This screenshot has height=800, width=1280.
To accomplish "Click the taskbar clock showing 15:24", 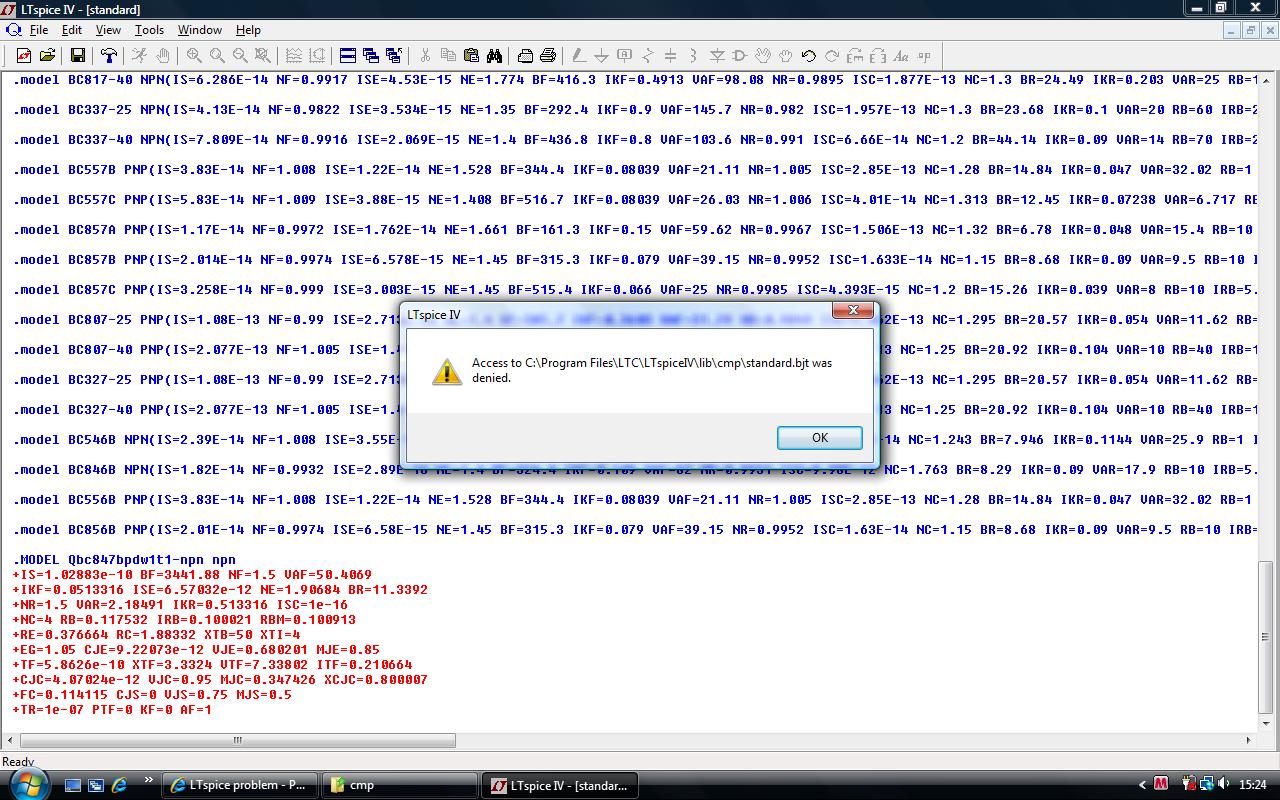I will 1252,785.
